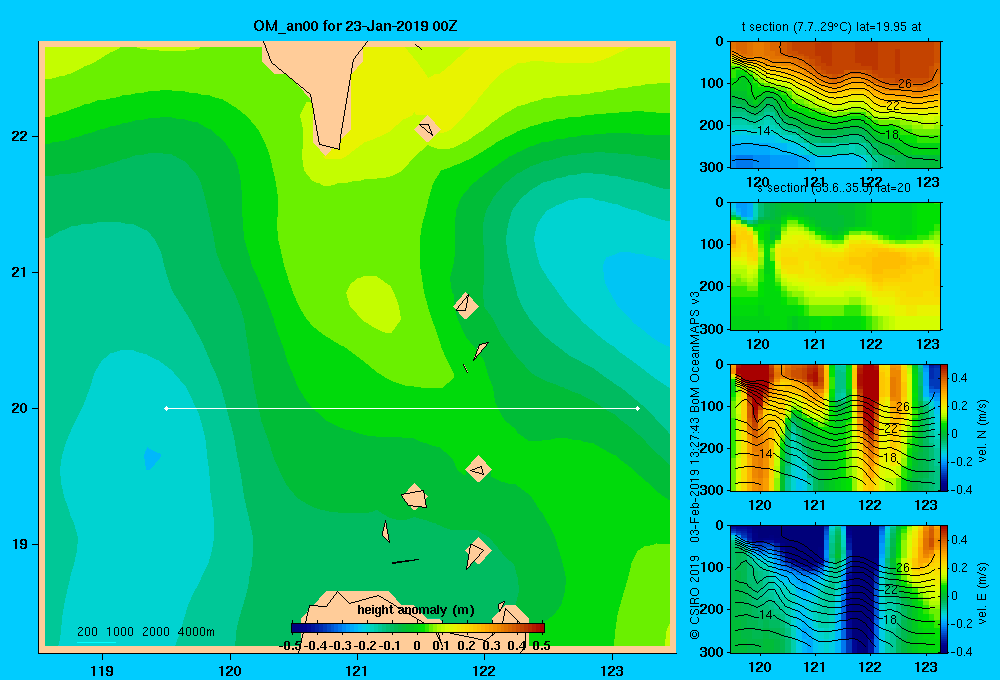Click the CSIRO 2019 BoM OceanMAPS v3 credit text
Image resolution: width=1000 pixels, height=680 pixels.
tap(695, 466)
